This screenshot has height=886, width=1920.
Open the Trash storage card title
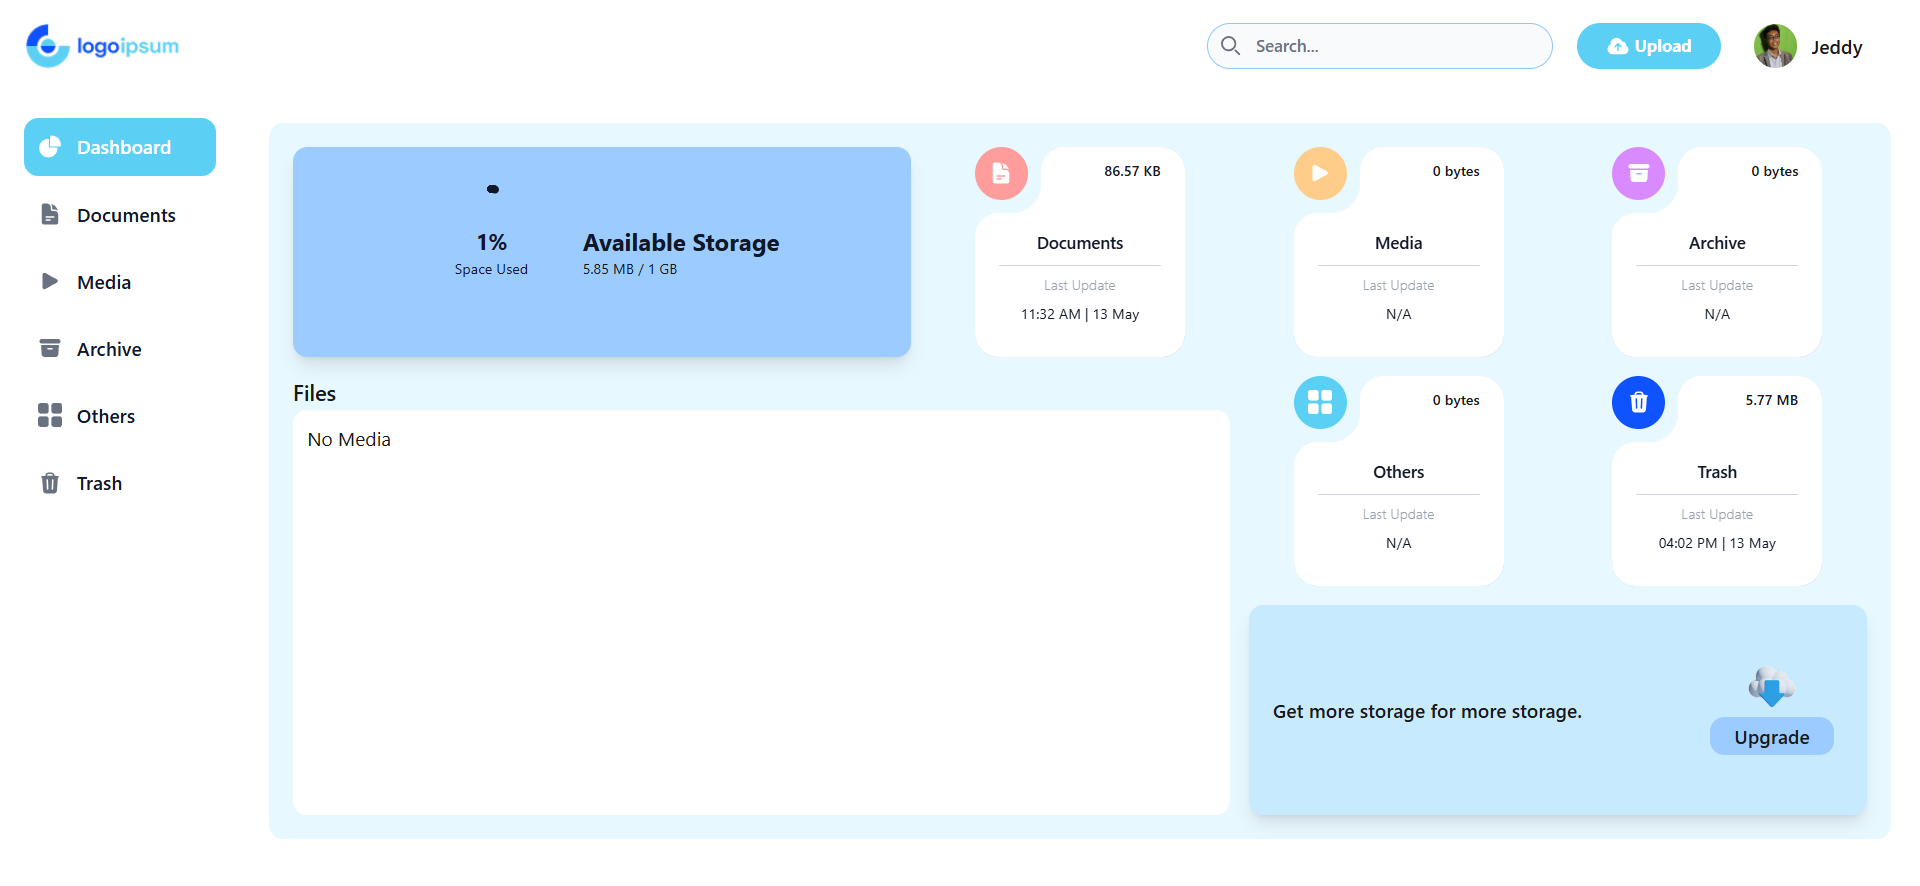tap(1717, 472)
